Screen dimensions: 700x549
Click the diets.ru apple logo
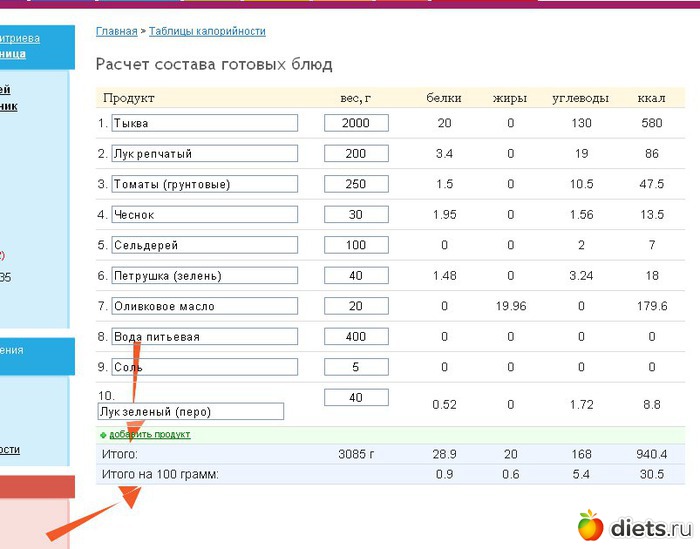(x=591, y=525)
